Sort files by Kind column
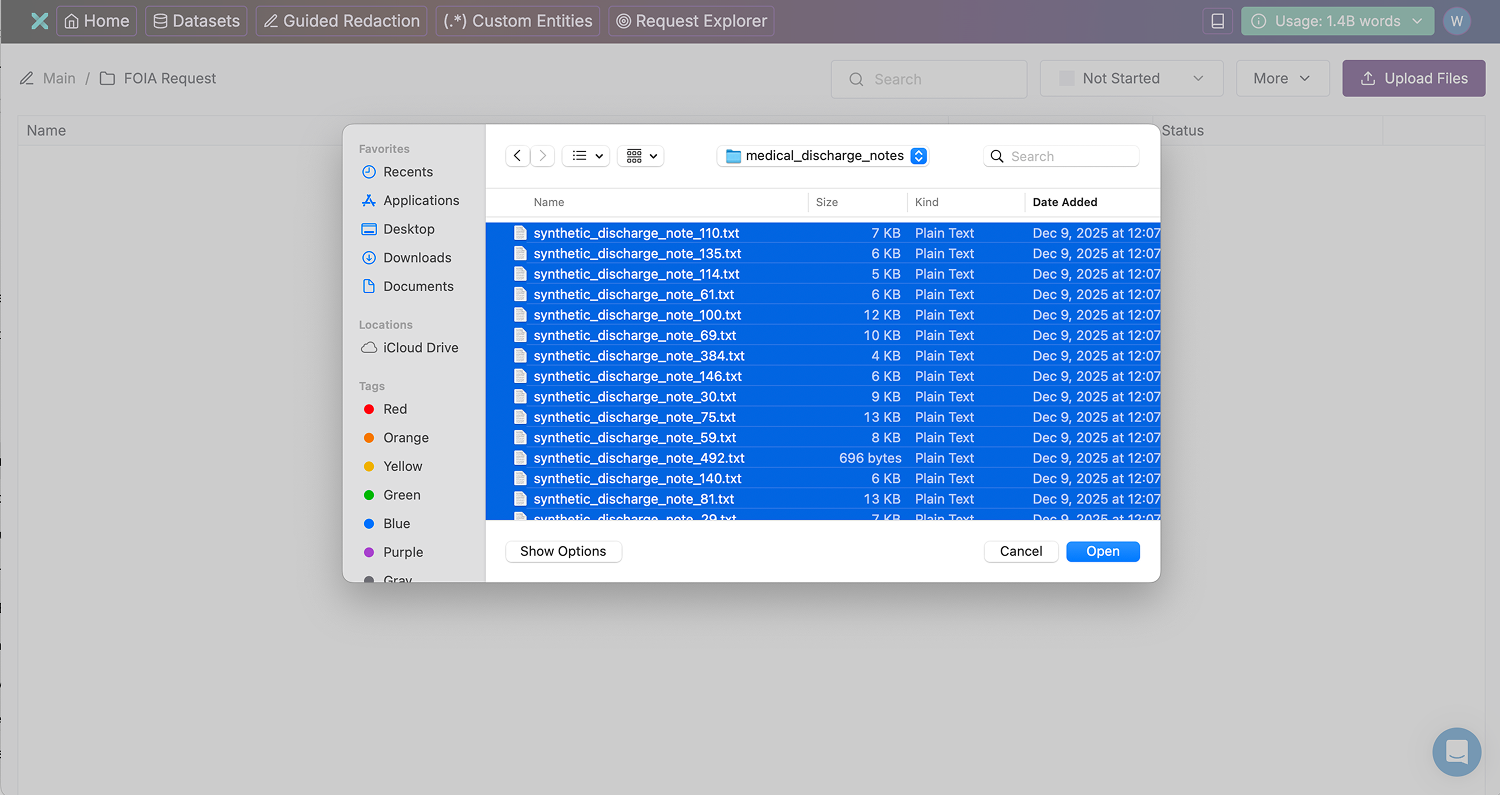1500x796 pixels. [927, 202]
